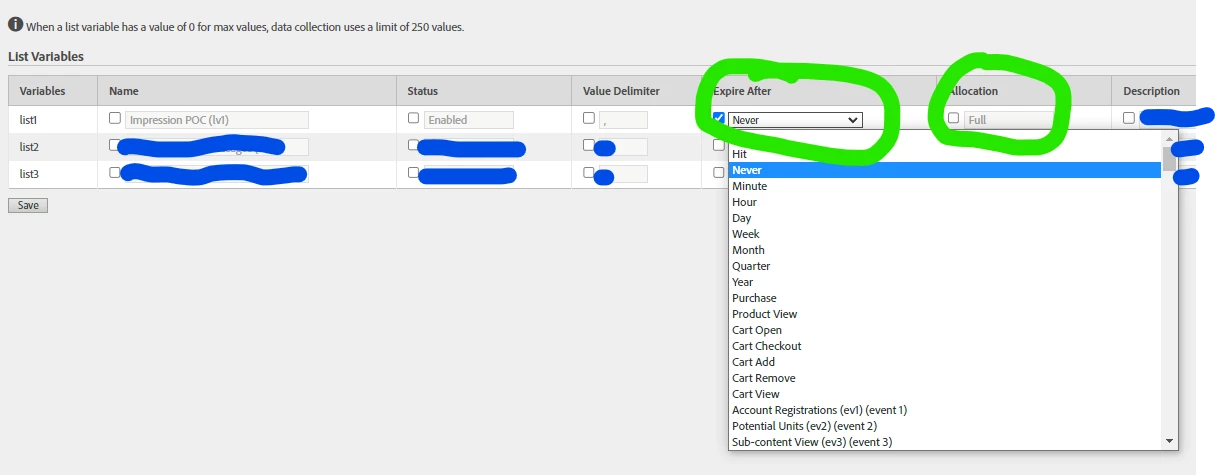Choose Month expiration option
This screenshot has height=475, width=1216.
pos(945,250)
